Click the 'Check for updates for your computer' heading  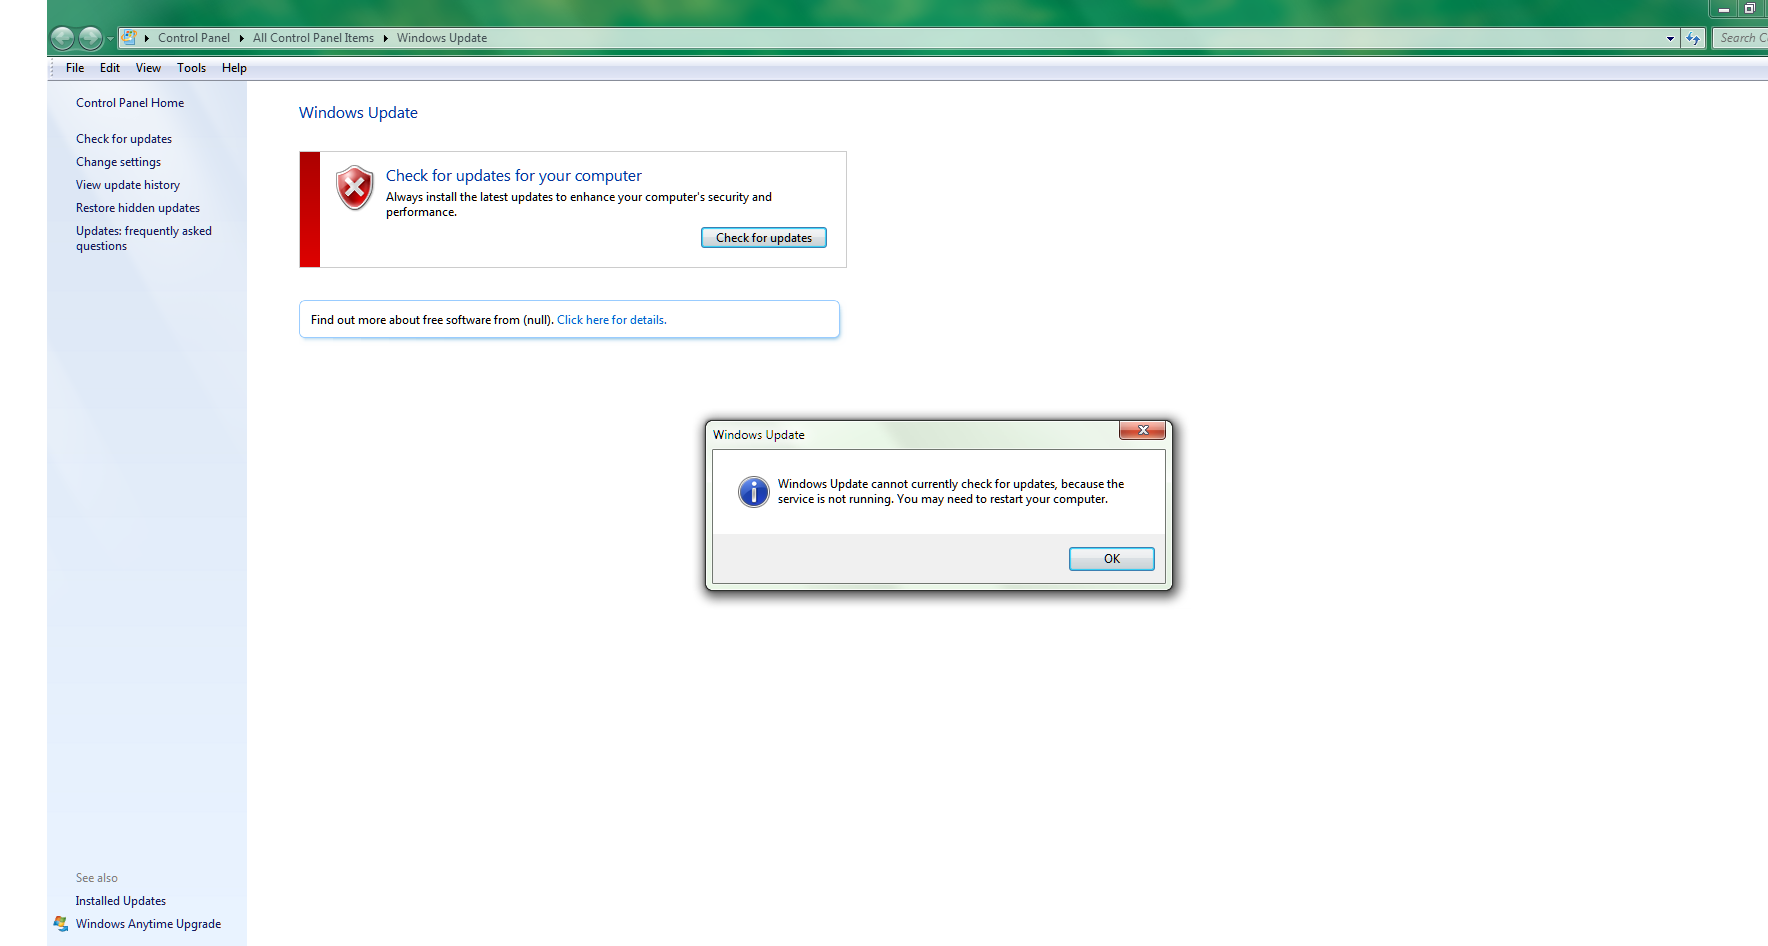tap(514, 176)
